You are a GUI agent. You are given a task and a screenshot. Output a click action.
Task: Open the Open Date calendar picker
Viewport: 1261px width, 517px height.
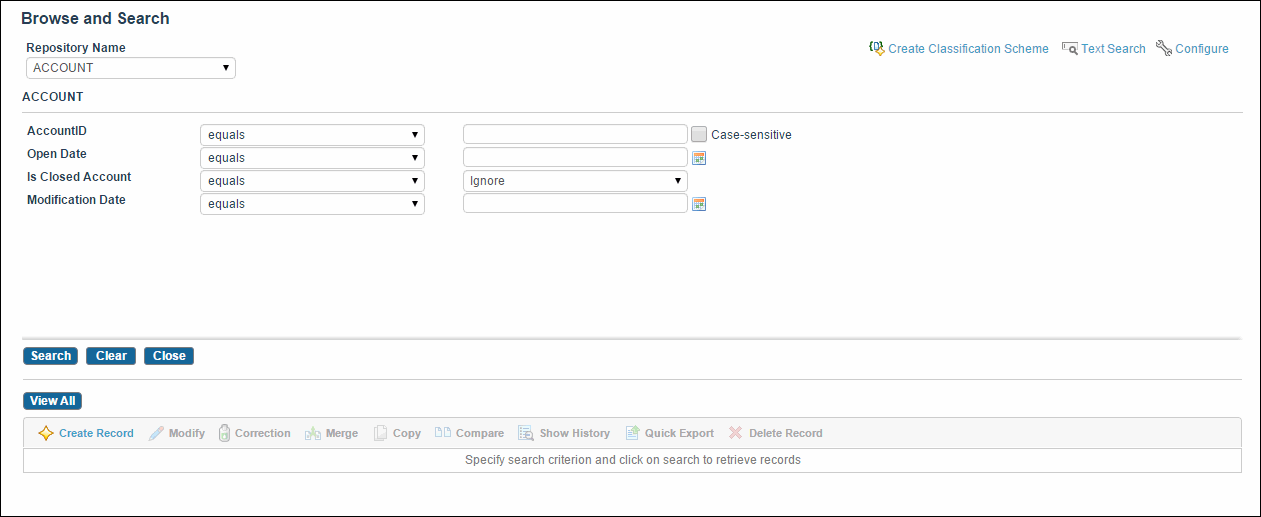tap(700, 158)
